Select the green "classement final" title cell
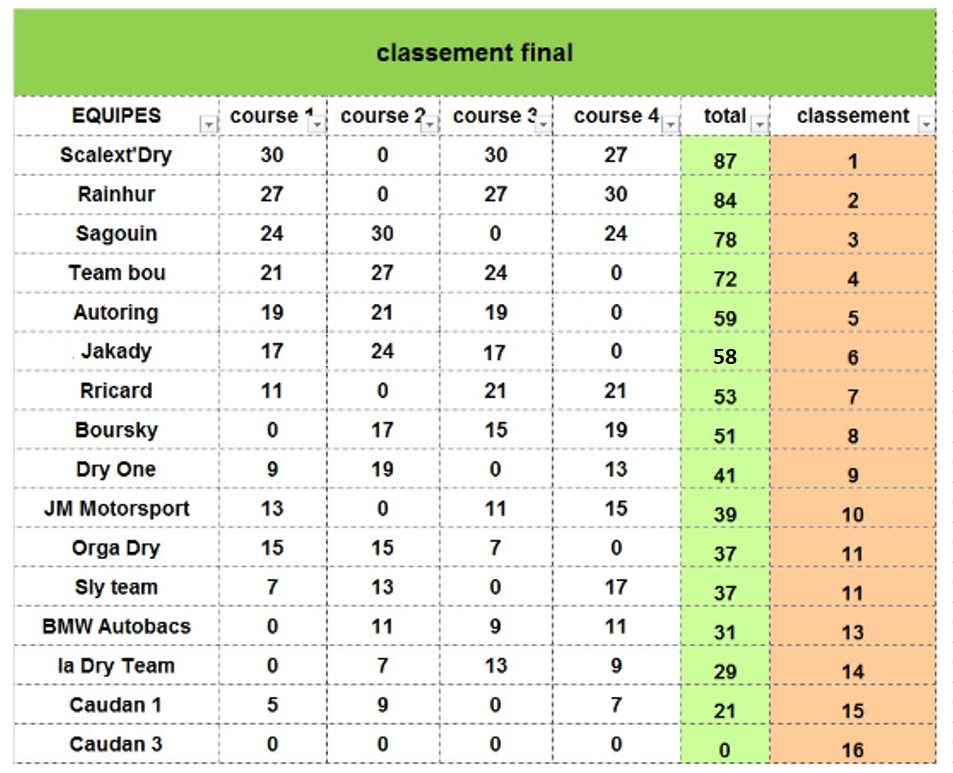Screen dimensions: 953x773 pos(474,53)
